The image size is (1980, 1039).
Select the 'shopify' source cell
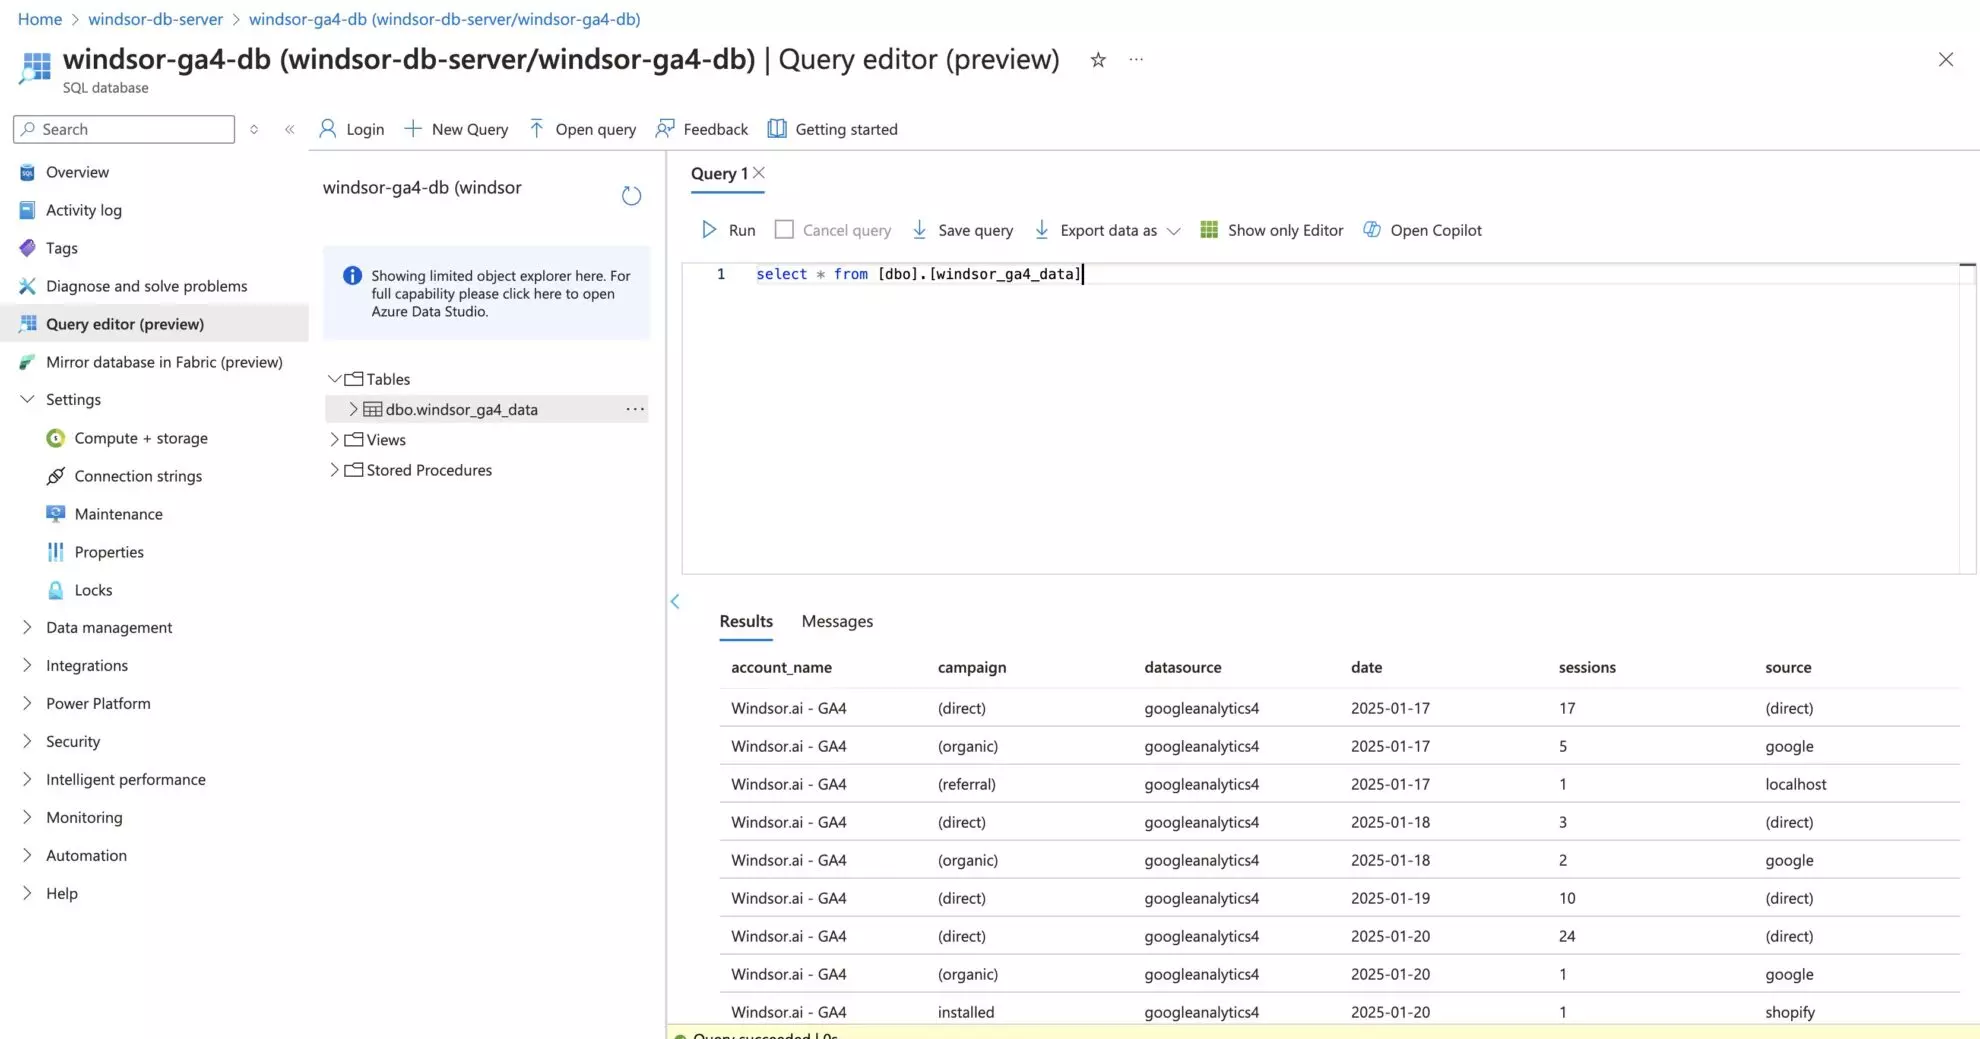(1790, 1012)
